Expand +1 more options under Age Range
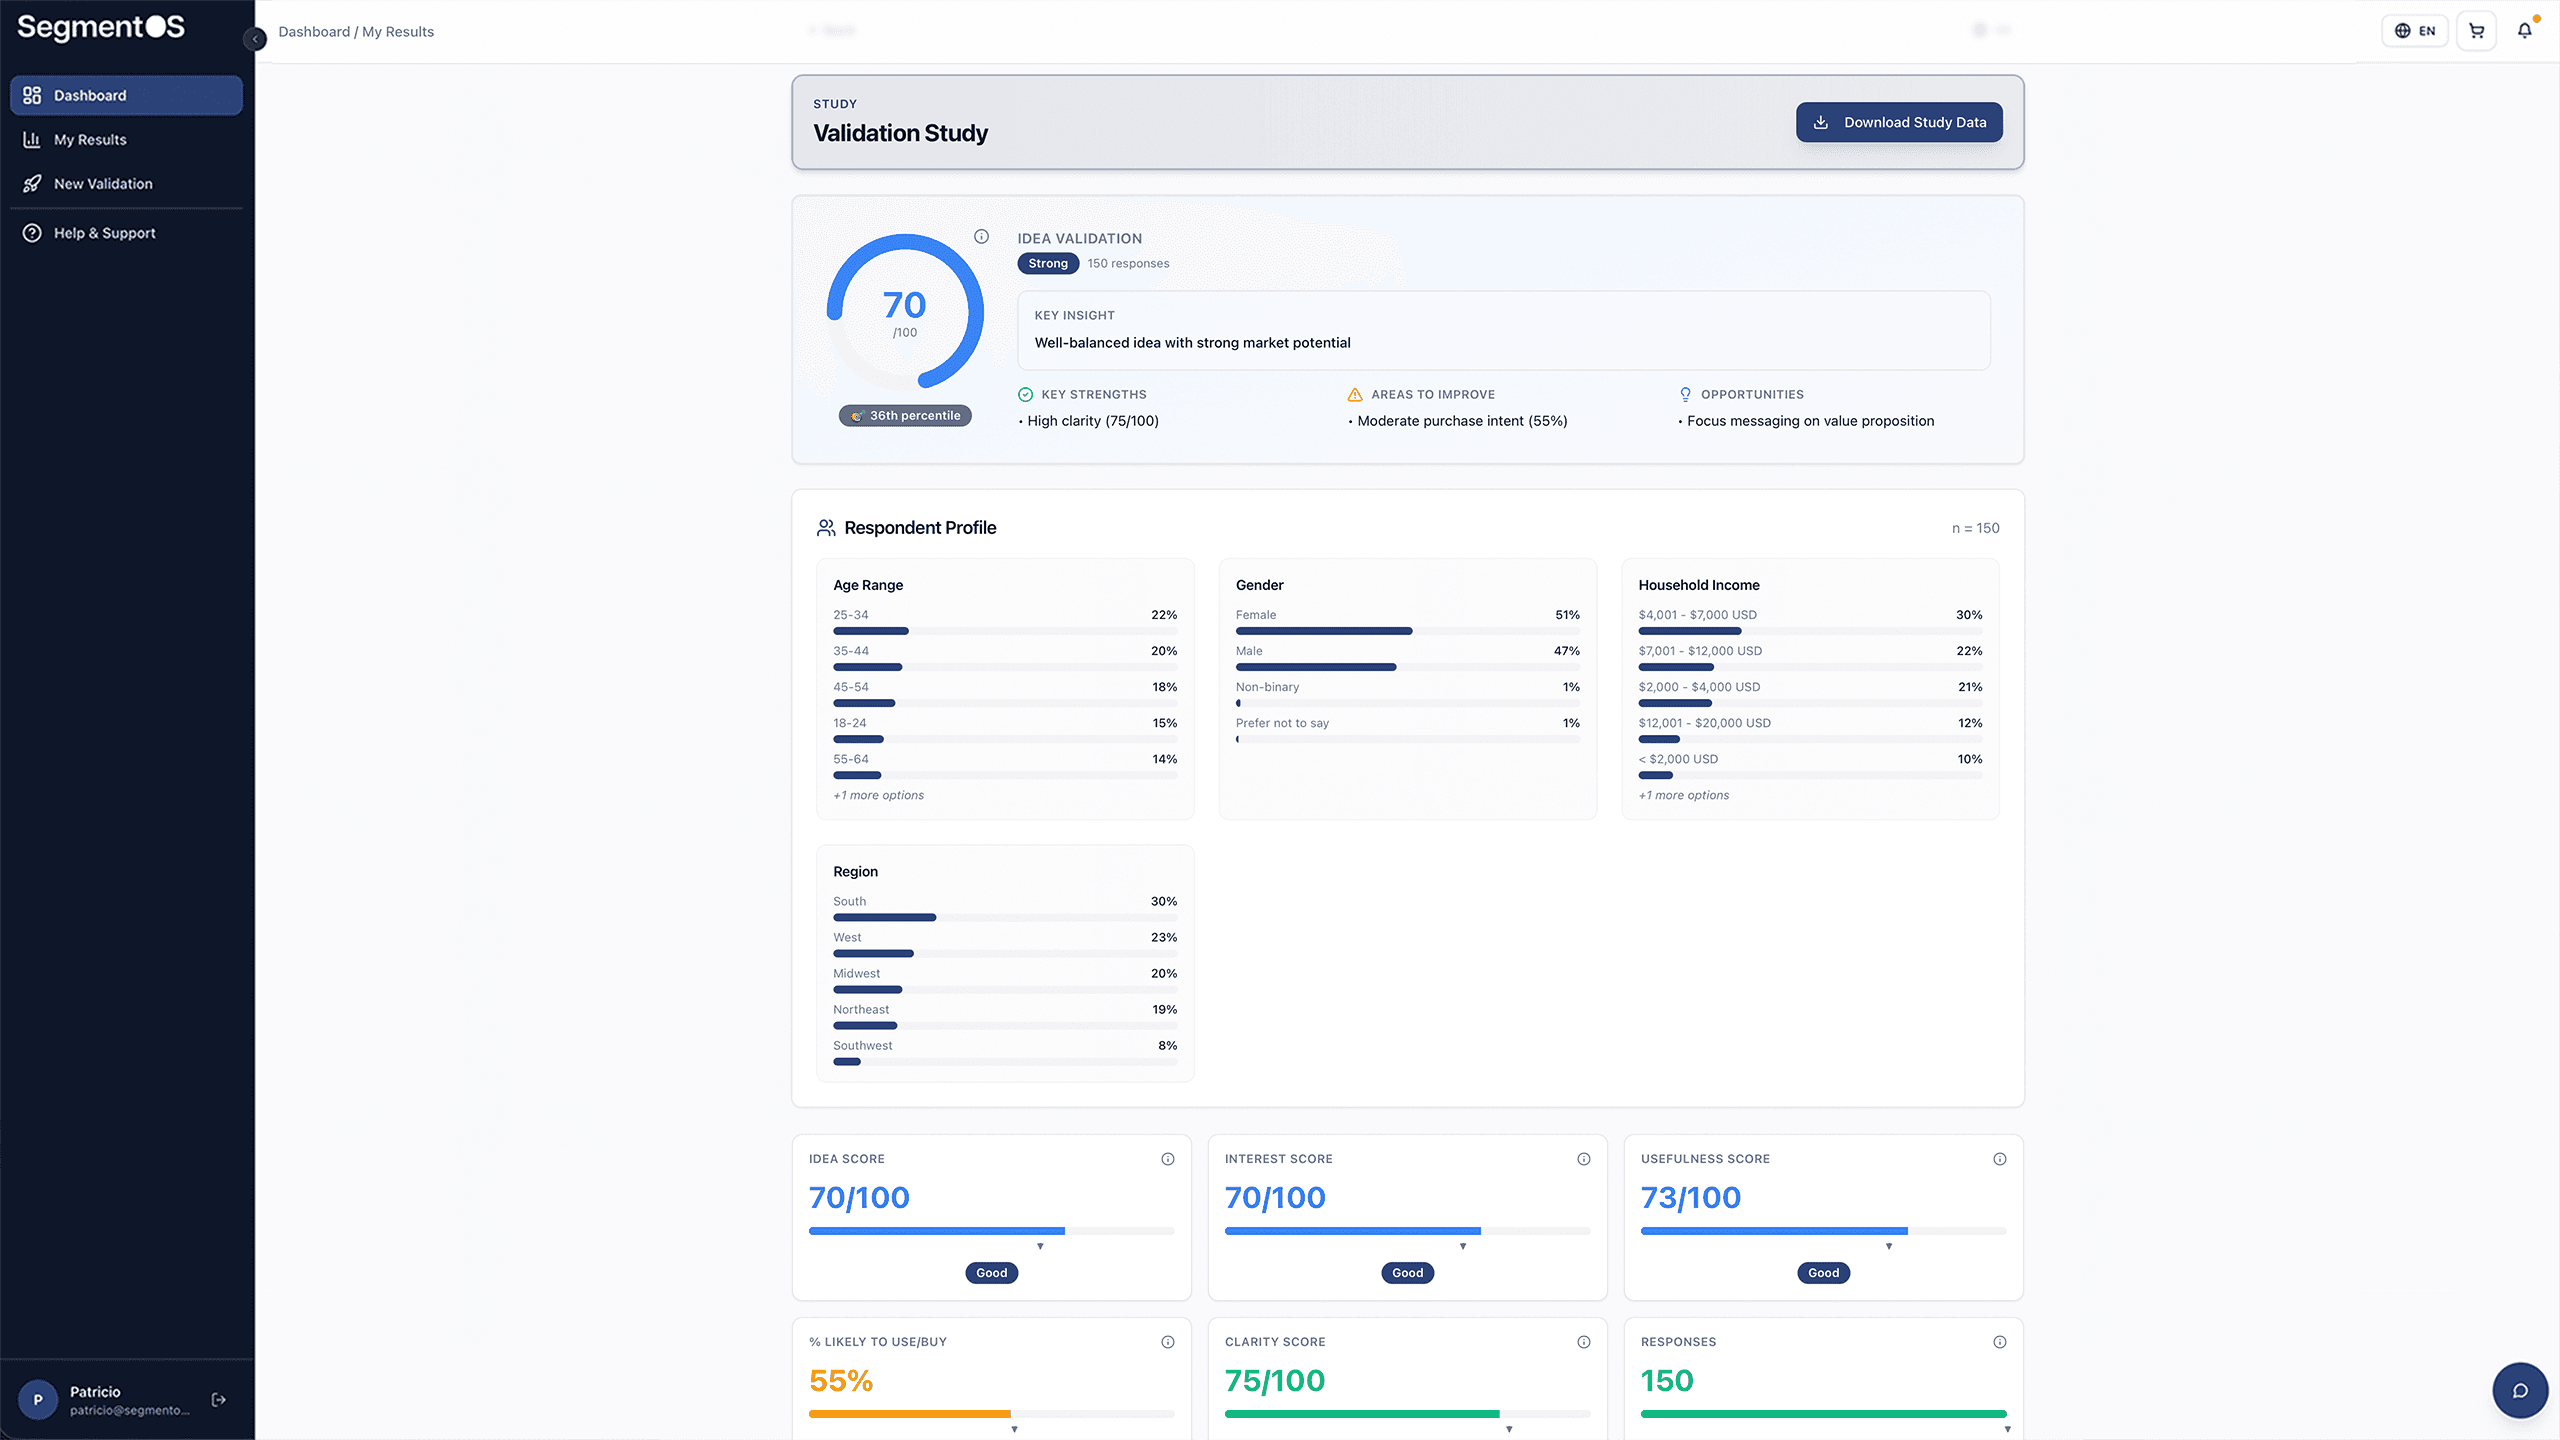 tap(878, 795)
